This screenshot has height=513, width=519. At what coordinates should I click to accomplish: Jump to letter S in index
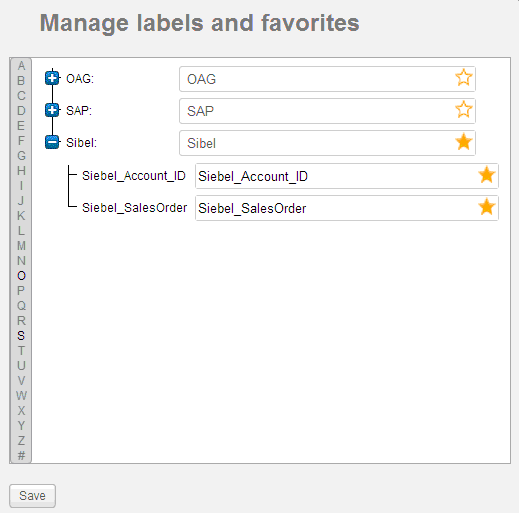click(21, 336)
